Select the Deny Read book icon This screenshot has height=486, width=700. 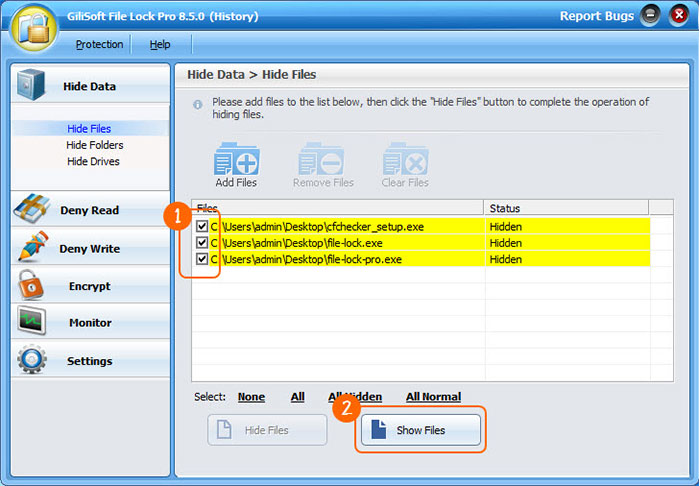(x=31, y=208)
